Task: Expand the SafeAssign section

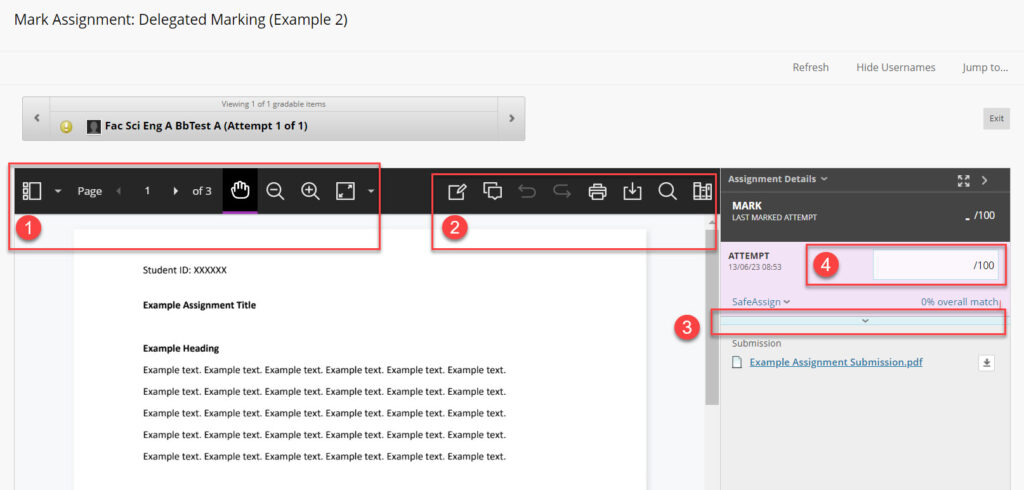Action: 761,301
